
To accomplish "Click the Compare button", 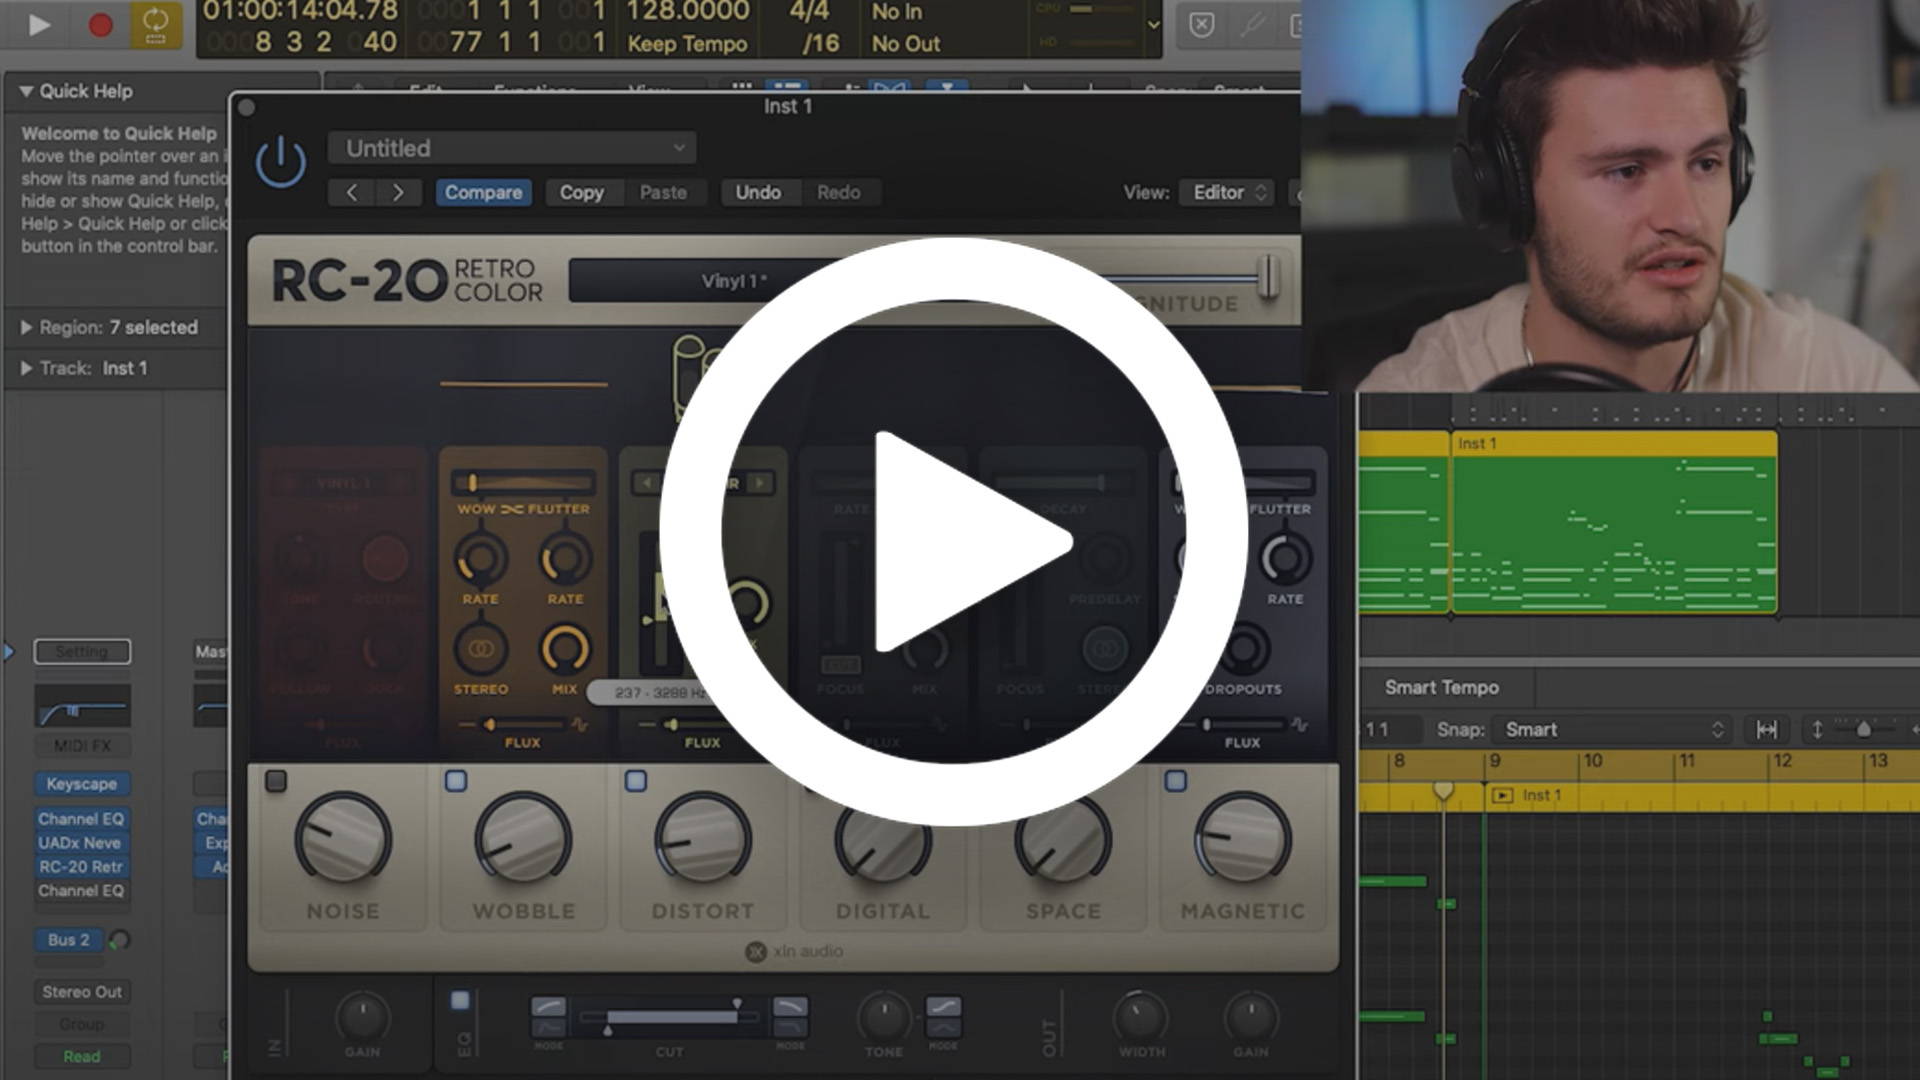I will coord(483,192).
